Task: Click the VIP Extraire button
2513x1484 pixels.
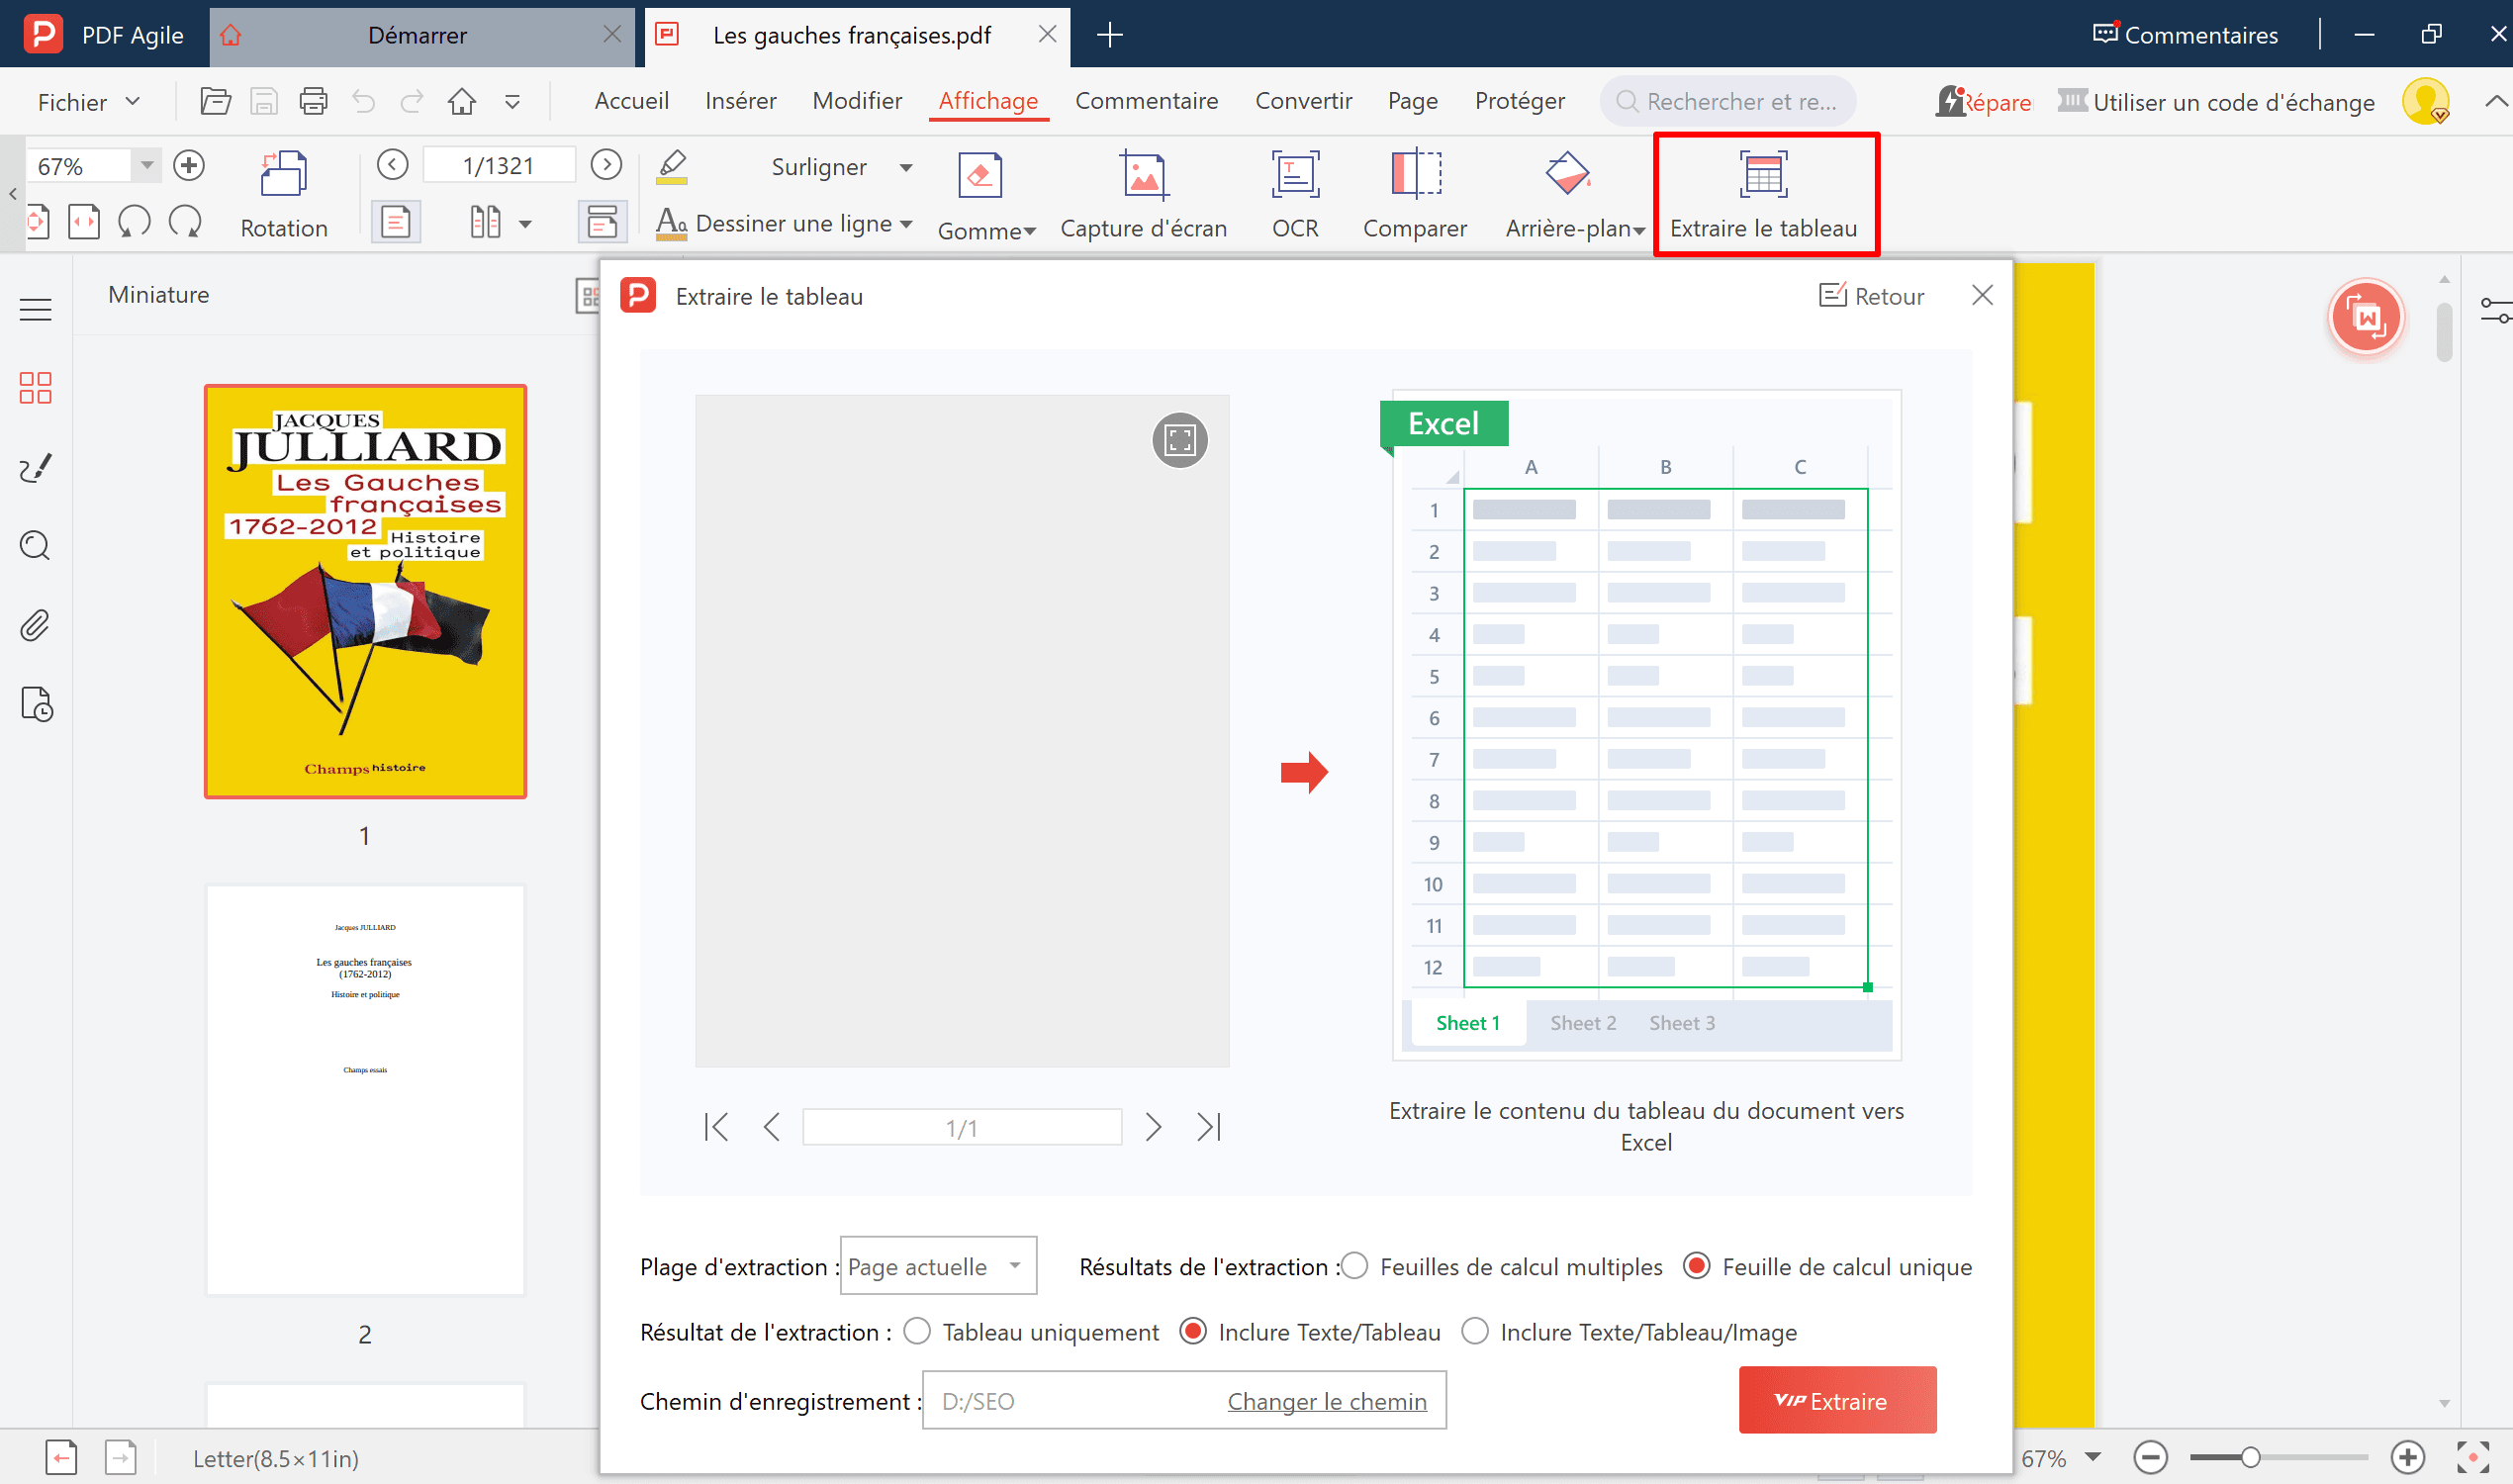Action: pyautogui.click(x=1837, y=1400)
